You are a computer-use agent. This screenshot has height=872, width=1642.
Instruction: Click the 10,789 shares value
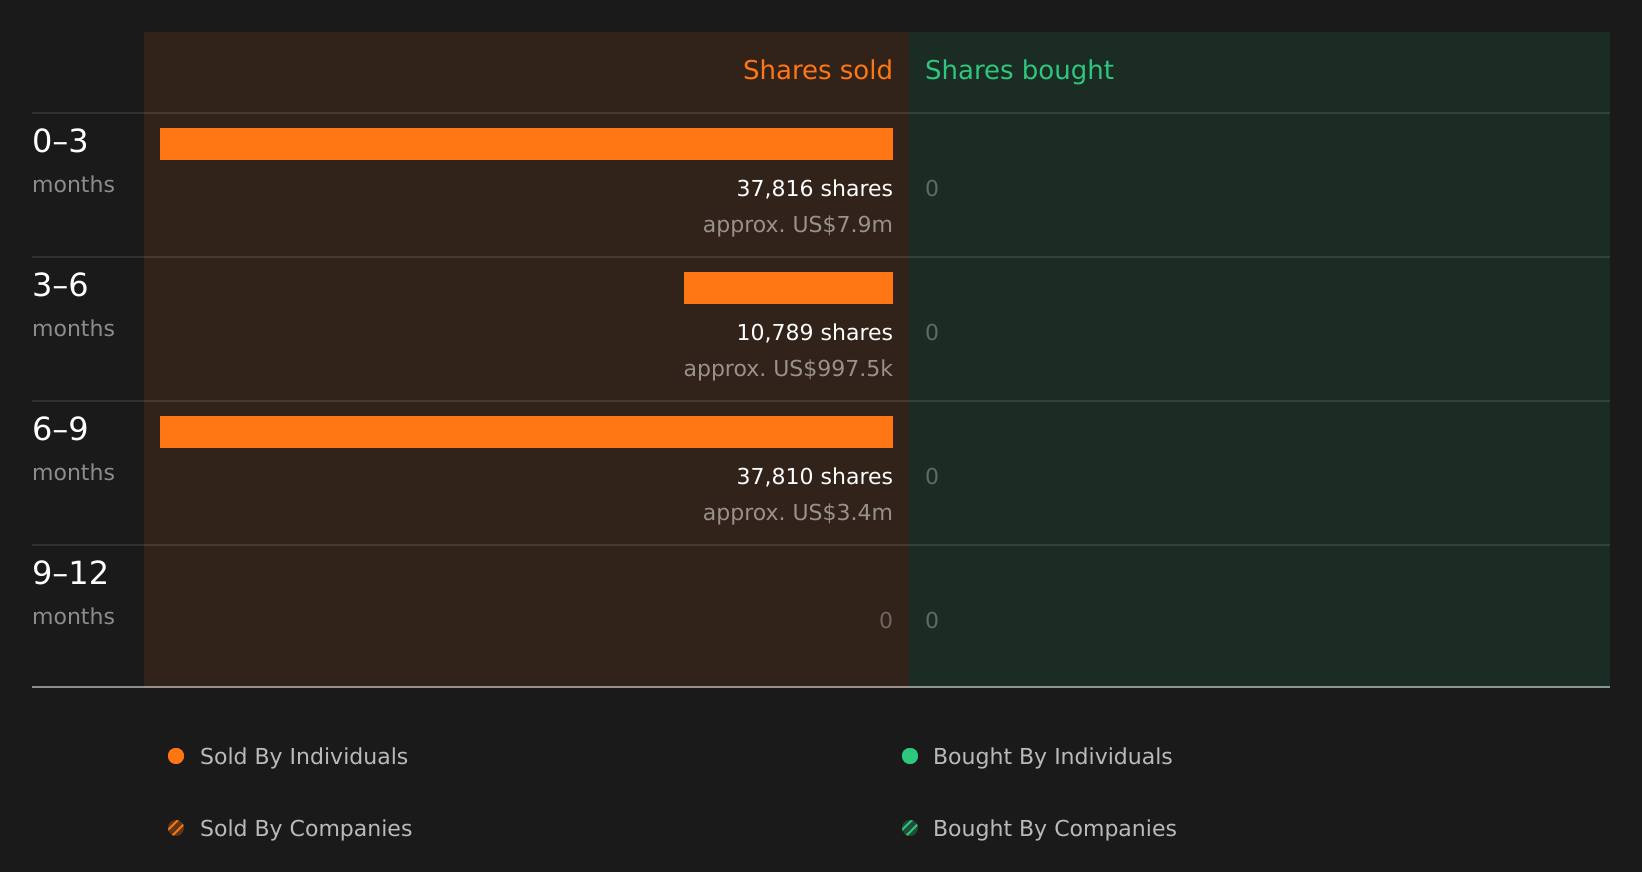tap(814, 332)
